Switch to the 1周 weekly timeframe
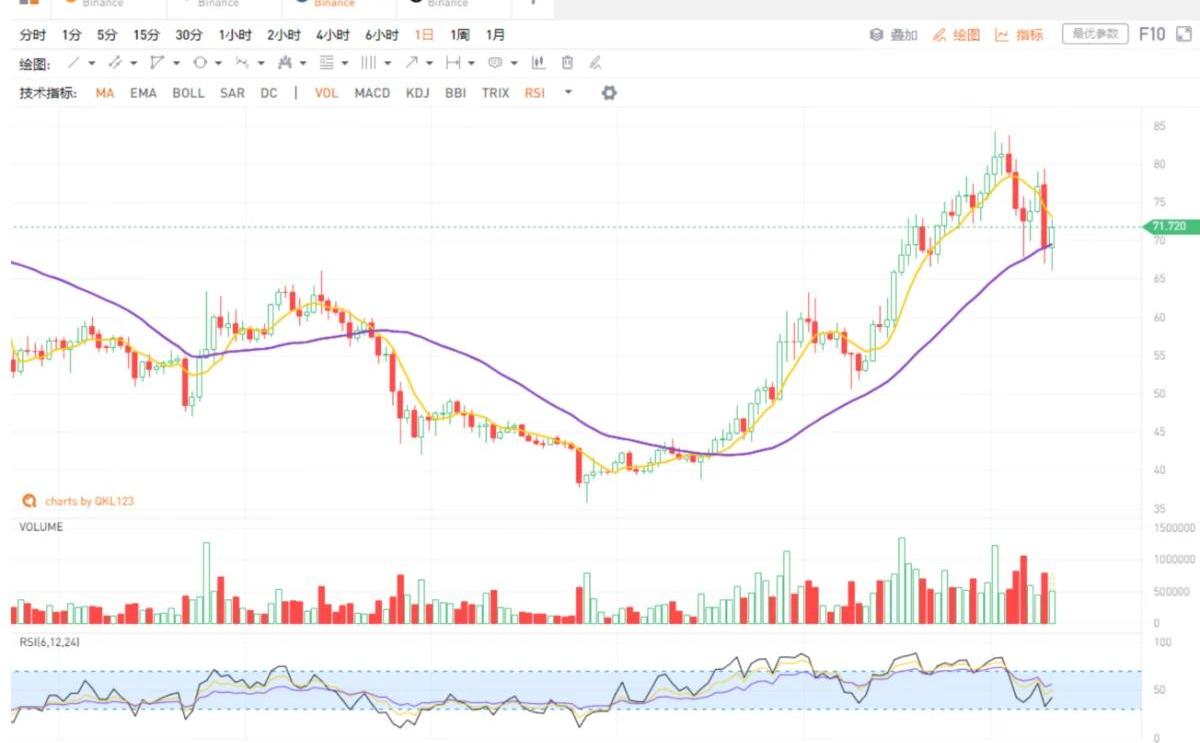 coord(459,35)
